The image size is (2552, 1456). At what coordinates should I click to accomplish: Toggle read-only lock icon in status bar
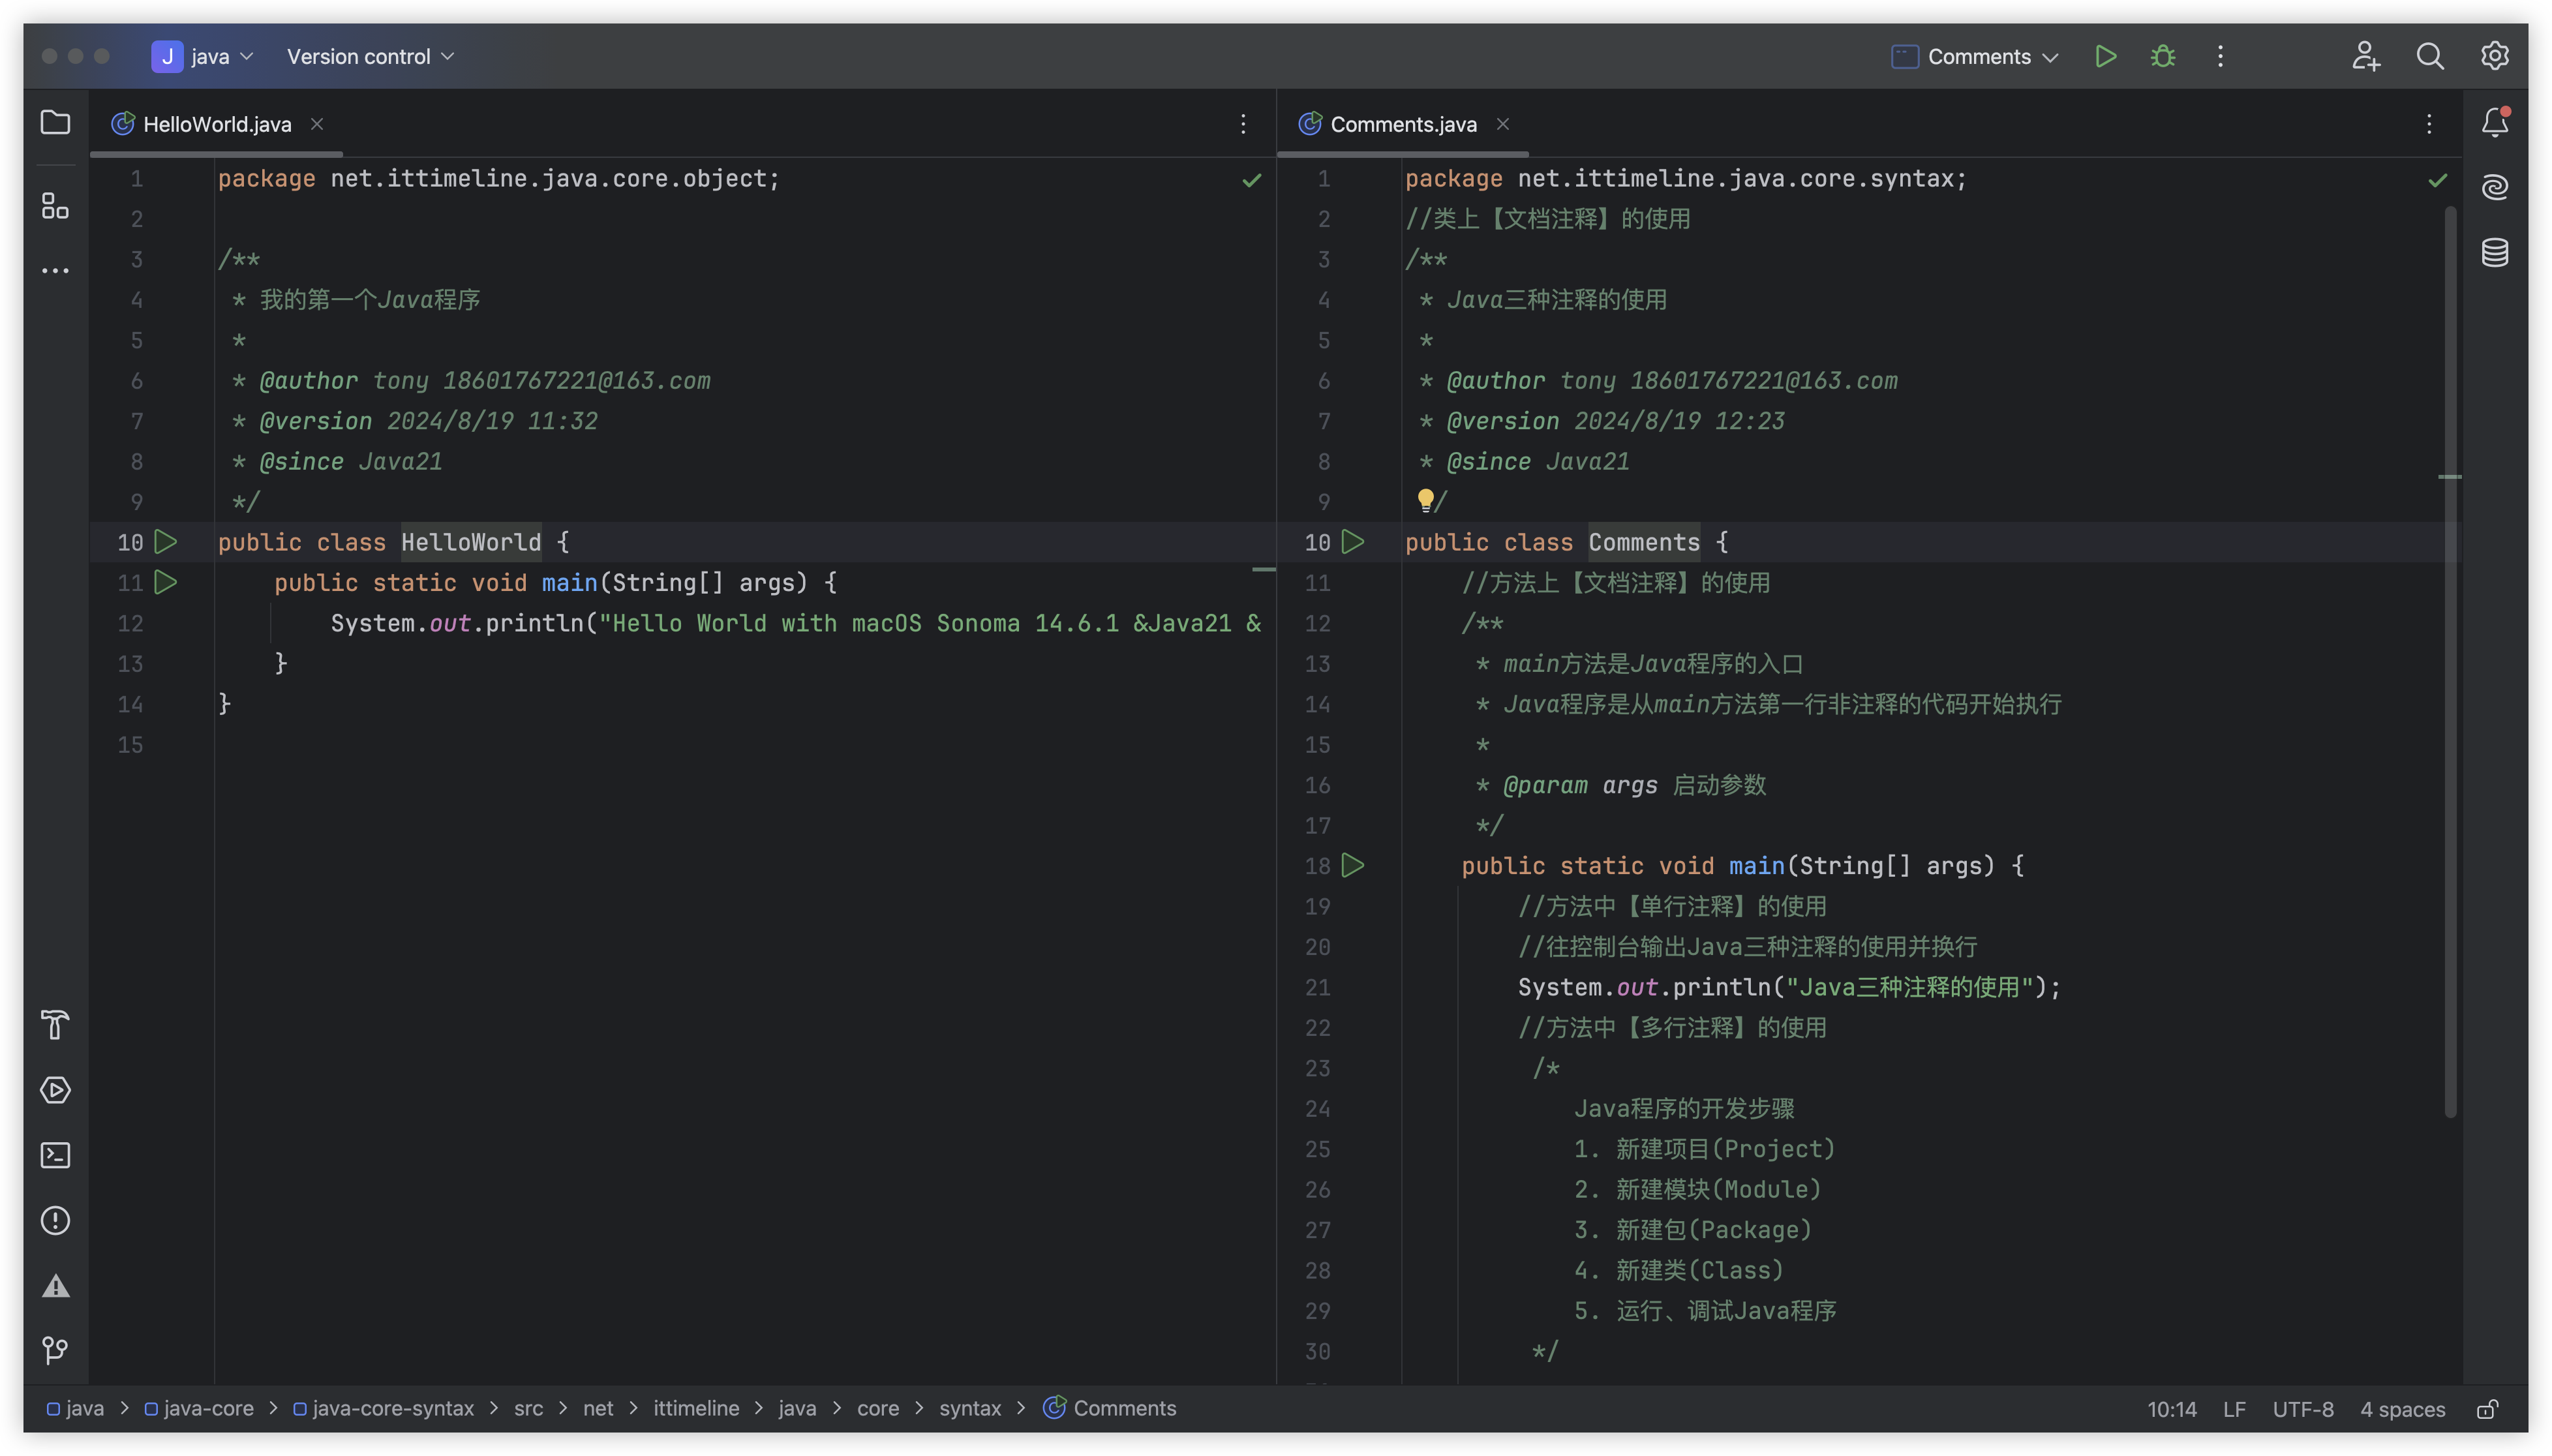pyautogui.click(x=2488, y=1409)
